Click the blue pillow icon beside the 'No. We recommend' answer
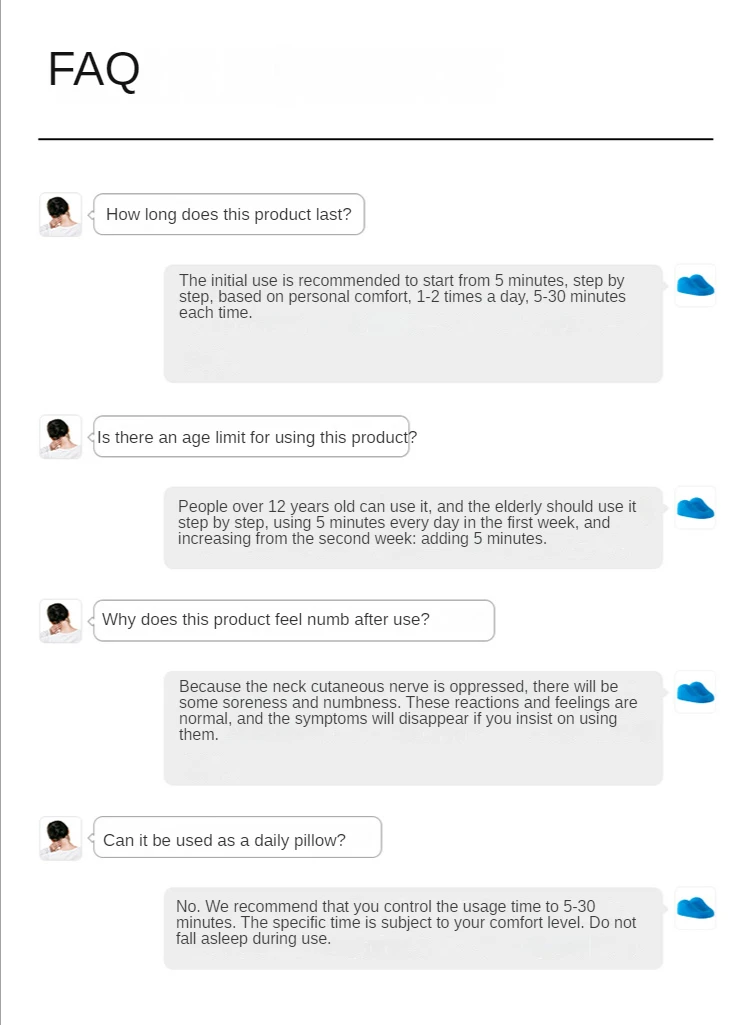This screenshot has width=750, height=1025. pos(695,908)
